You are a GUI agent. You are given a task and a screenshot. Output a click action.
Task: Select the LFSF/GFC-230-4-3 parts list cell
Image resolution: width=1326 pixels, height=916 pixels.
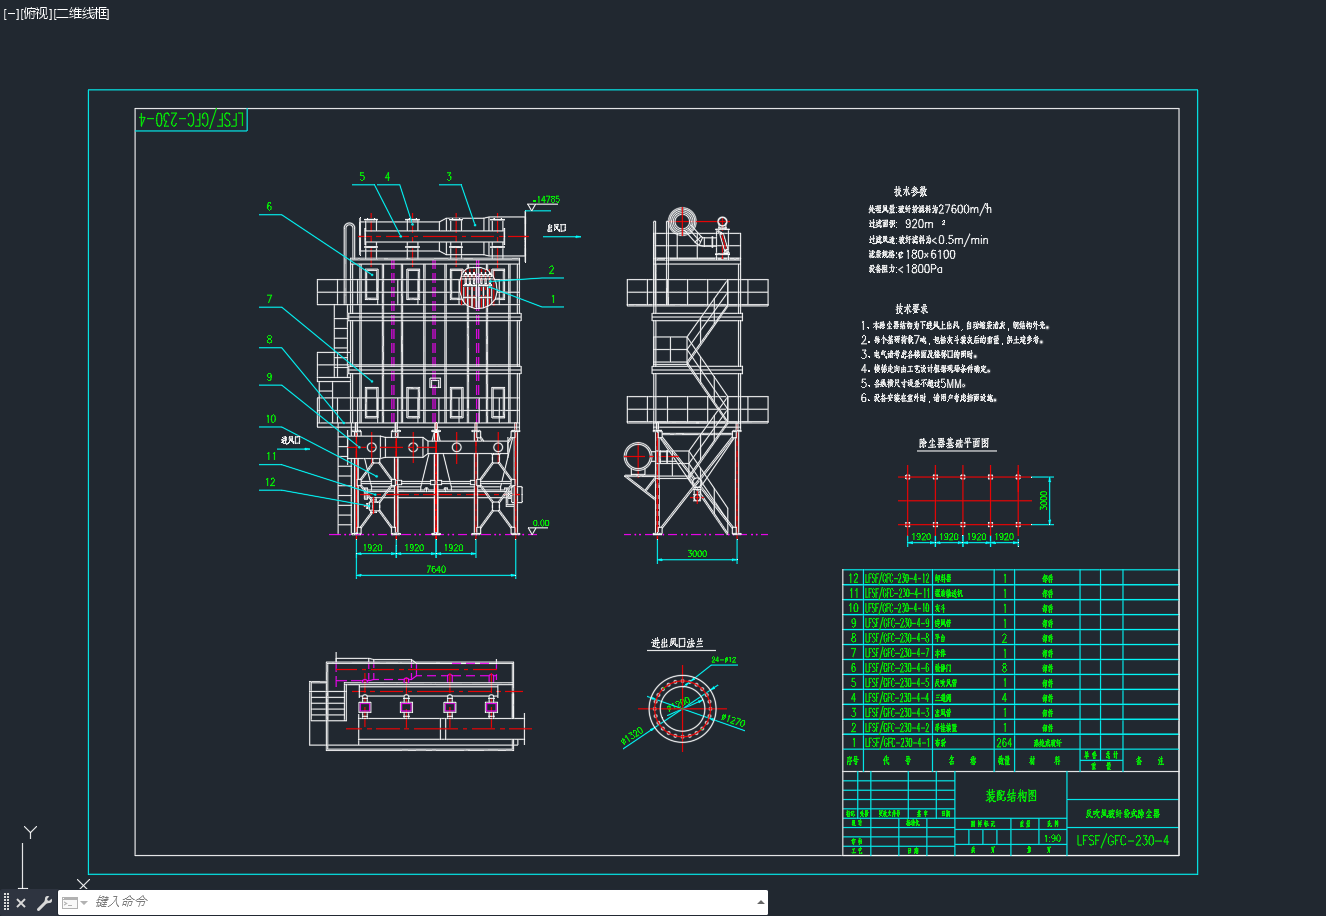[897, 713]
